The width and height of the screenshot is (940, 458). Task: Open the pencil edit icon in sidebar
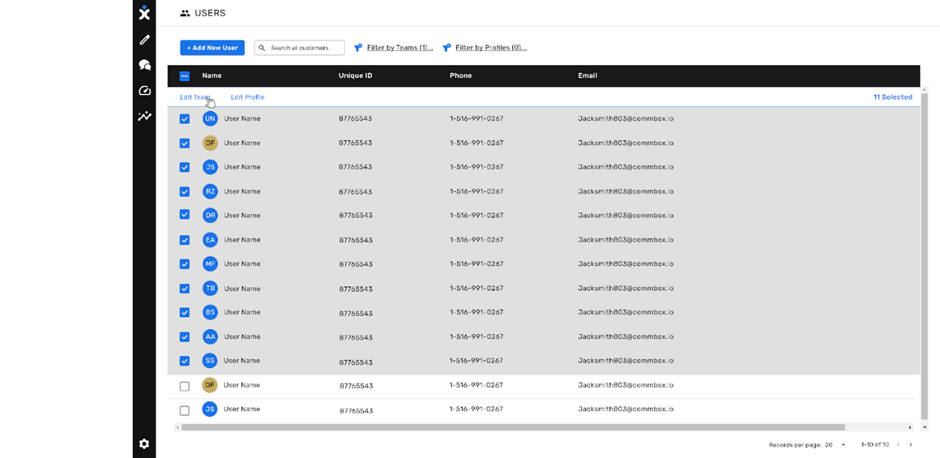point(144,40)
